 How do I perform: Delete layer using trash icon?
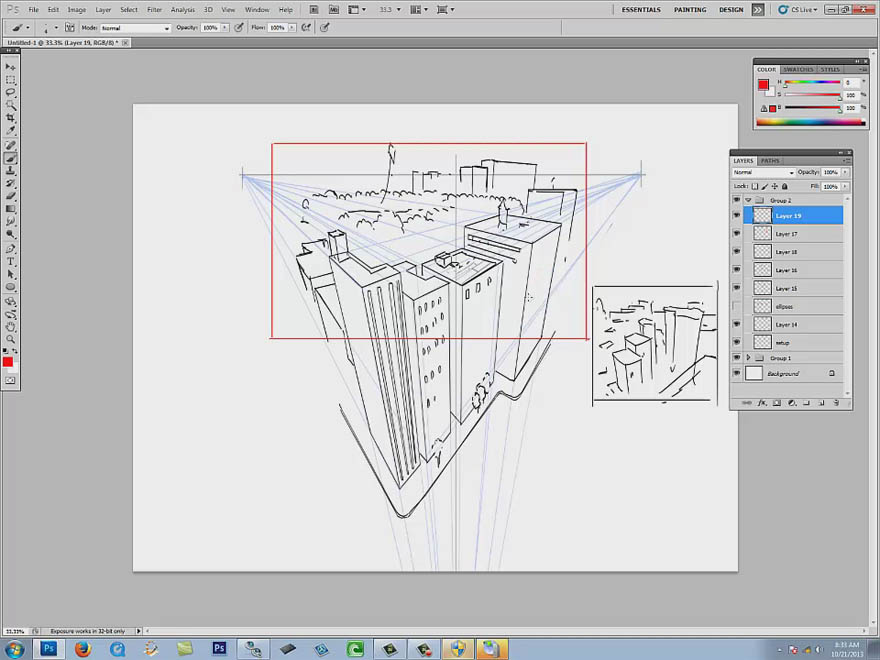(x=836, y=403)
